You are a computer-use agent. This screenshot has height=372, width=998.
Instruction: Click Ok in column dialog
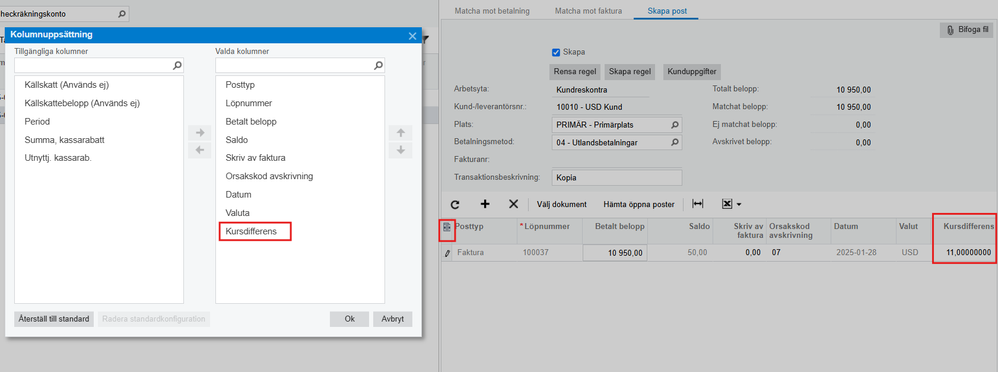pyautogui.click(x=349, y=319)
